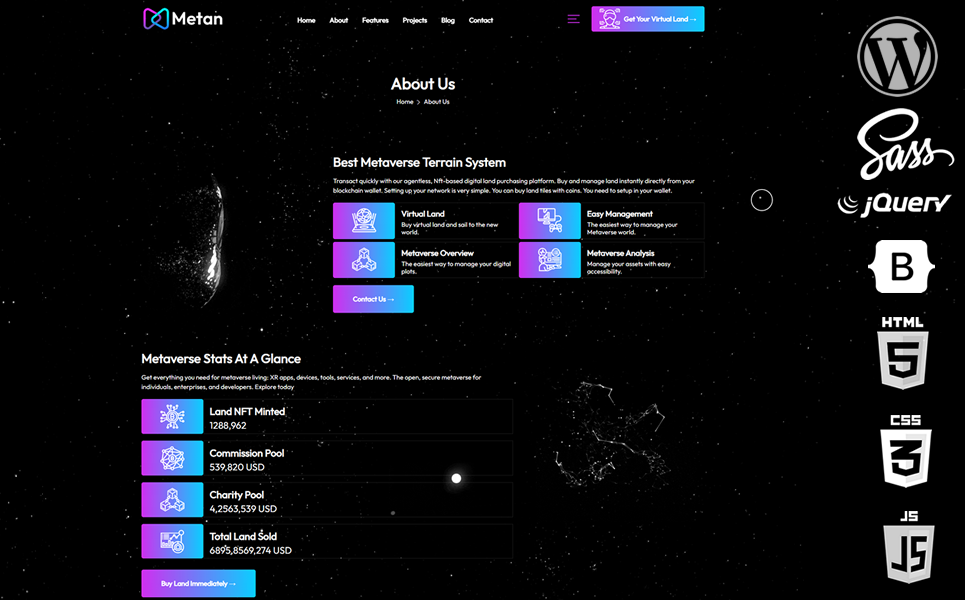Image resolution: width=965 pixels, height=600 pixels.
Task: Follow the Home breadcrumb link
Action: [404, 102]
